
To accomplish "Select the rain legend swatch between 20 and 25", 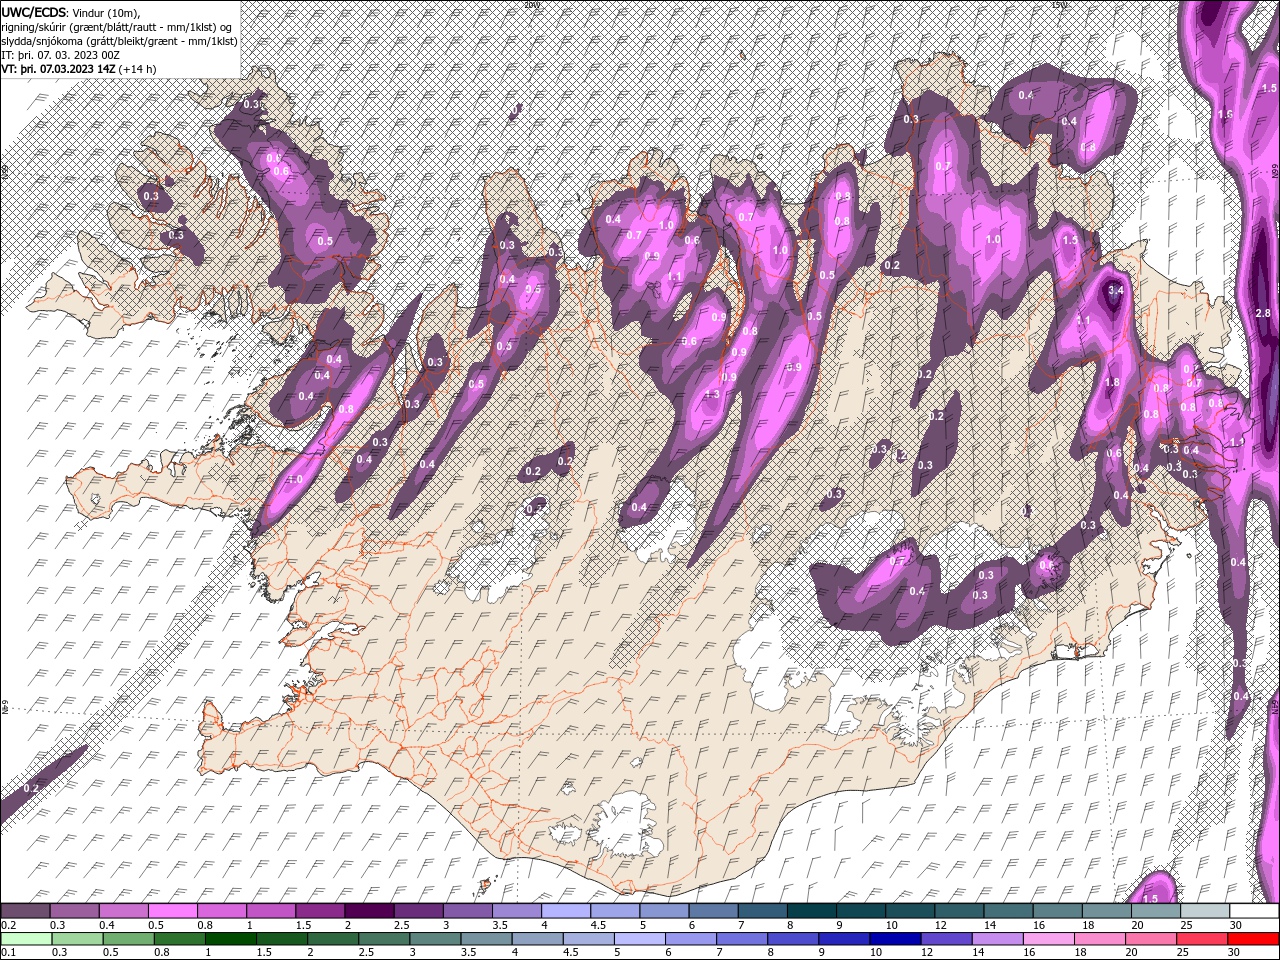I will tap(1150, 939).
